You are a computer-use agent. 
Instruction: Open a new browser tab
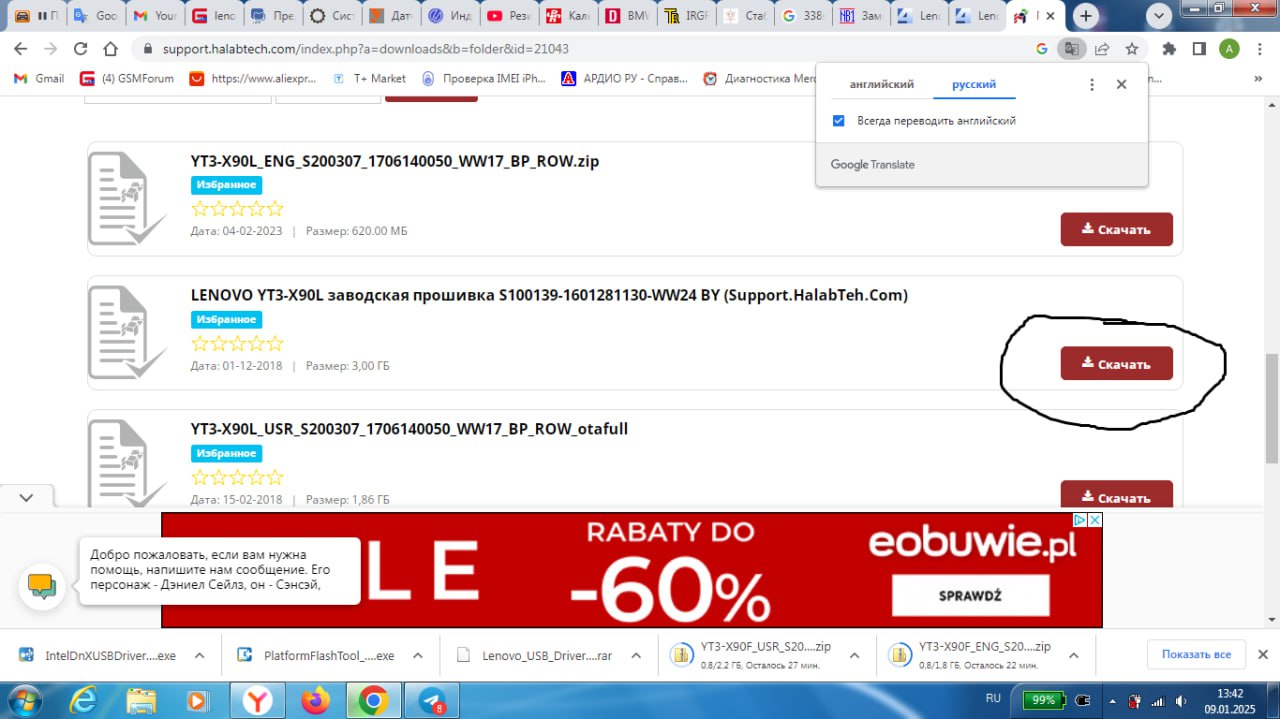click(x=1086, y=16)
